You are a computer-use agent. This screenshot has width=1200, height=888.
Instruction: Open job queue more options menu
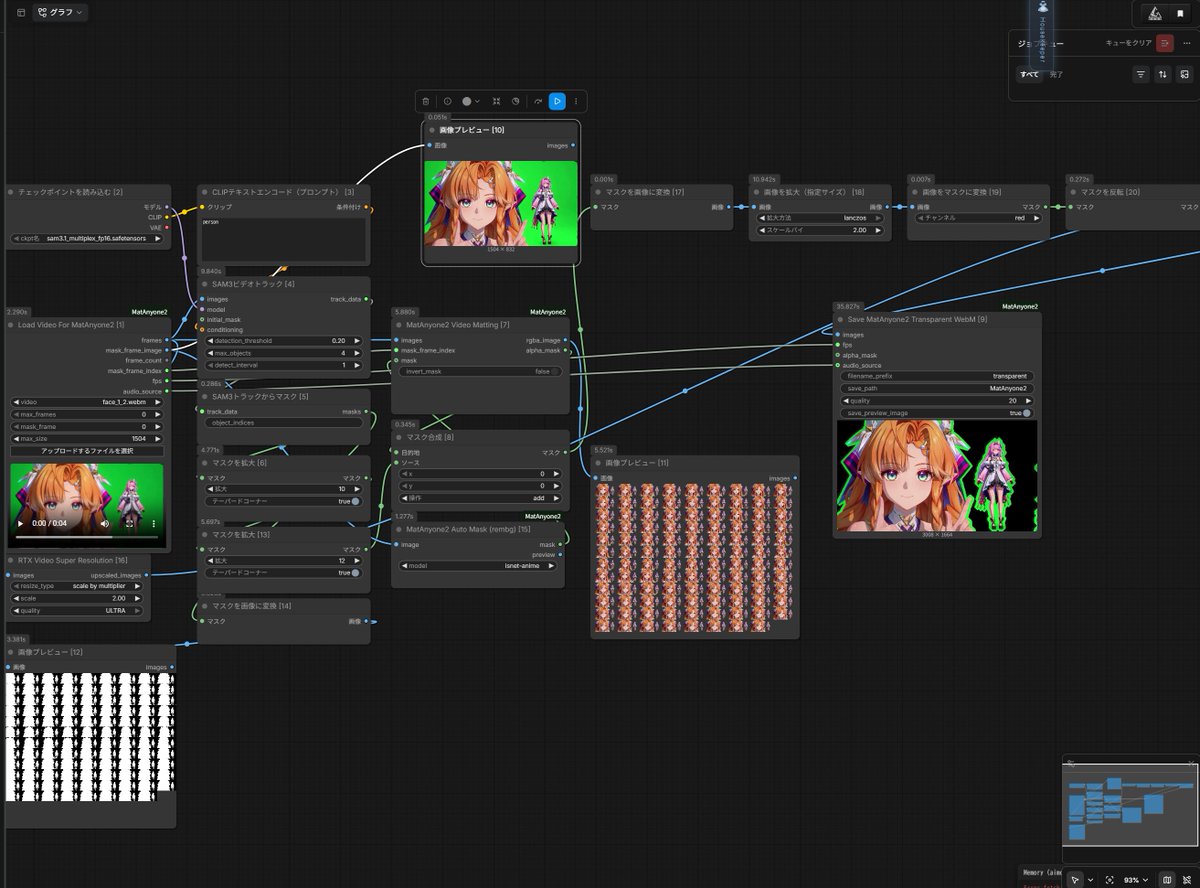[1187, 43]
